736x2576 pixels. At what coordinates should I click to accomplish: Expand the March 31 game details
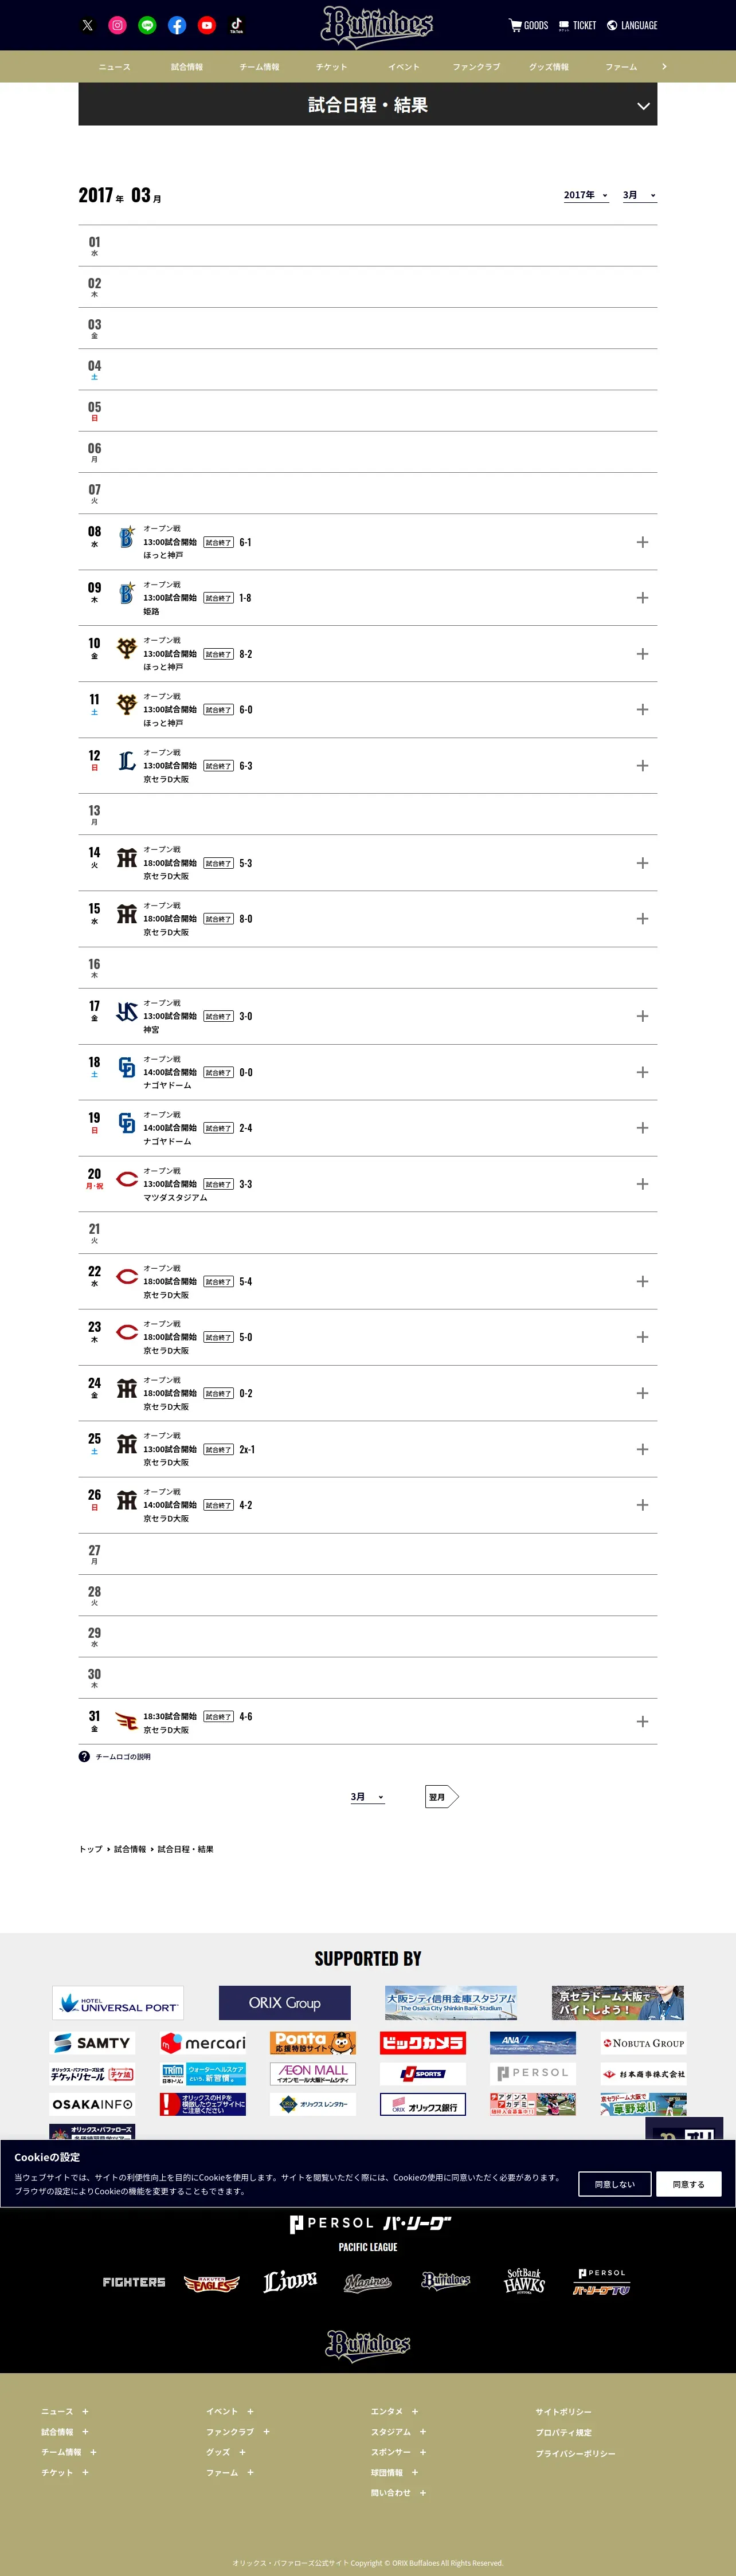(x=643, y=1721)
